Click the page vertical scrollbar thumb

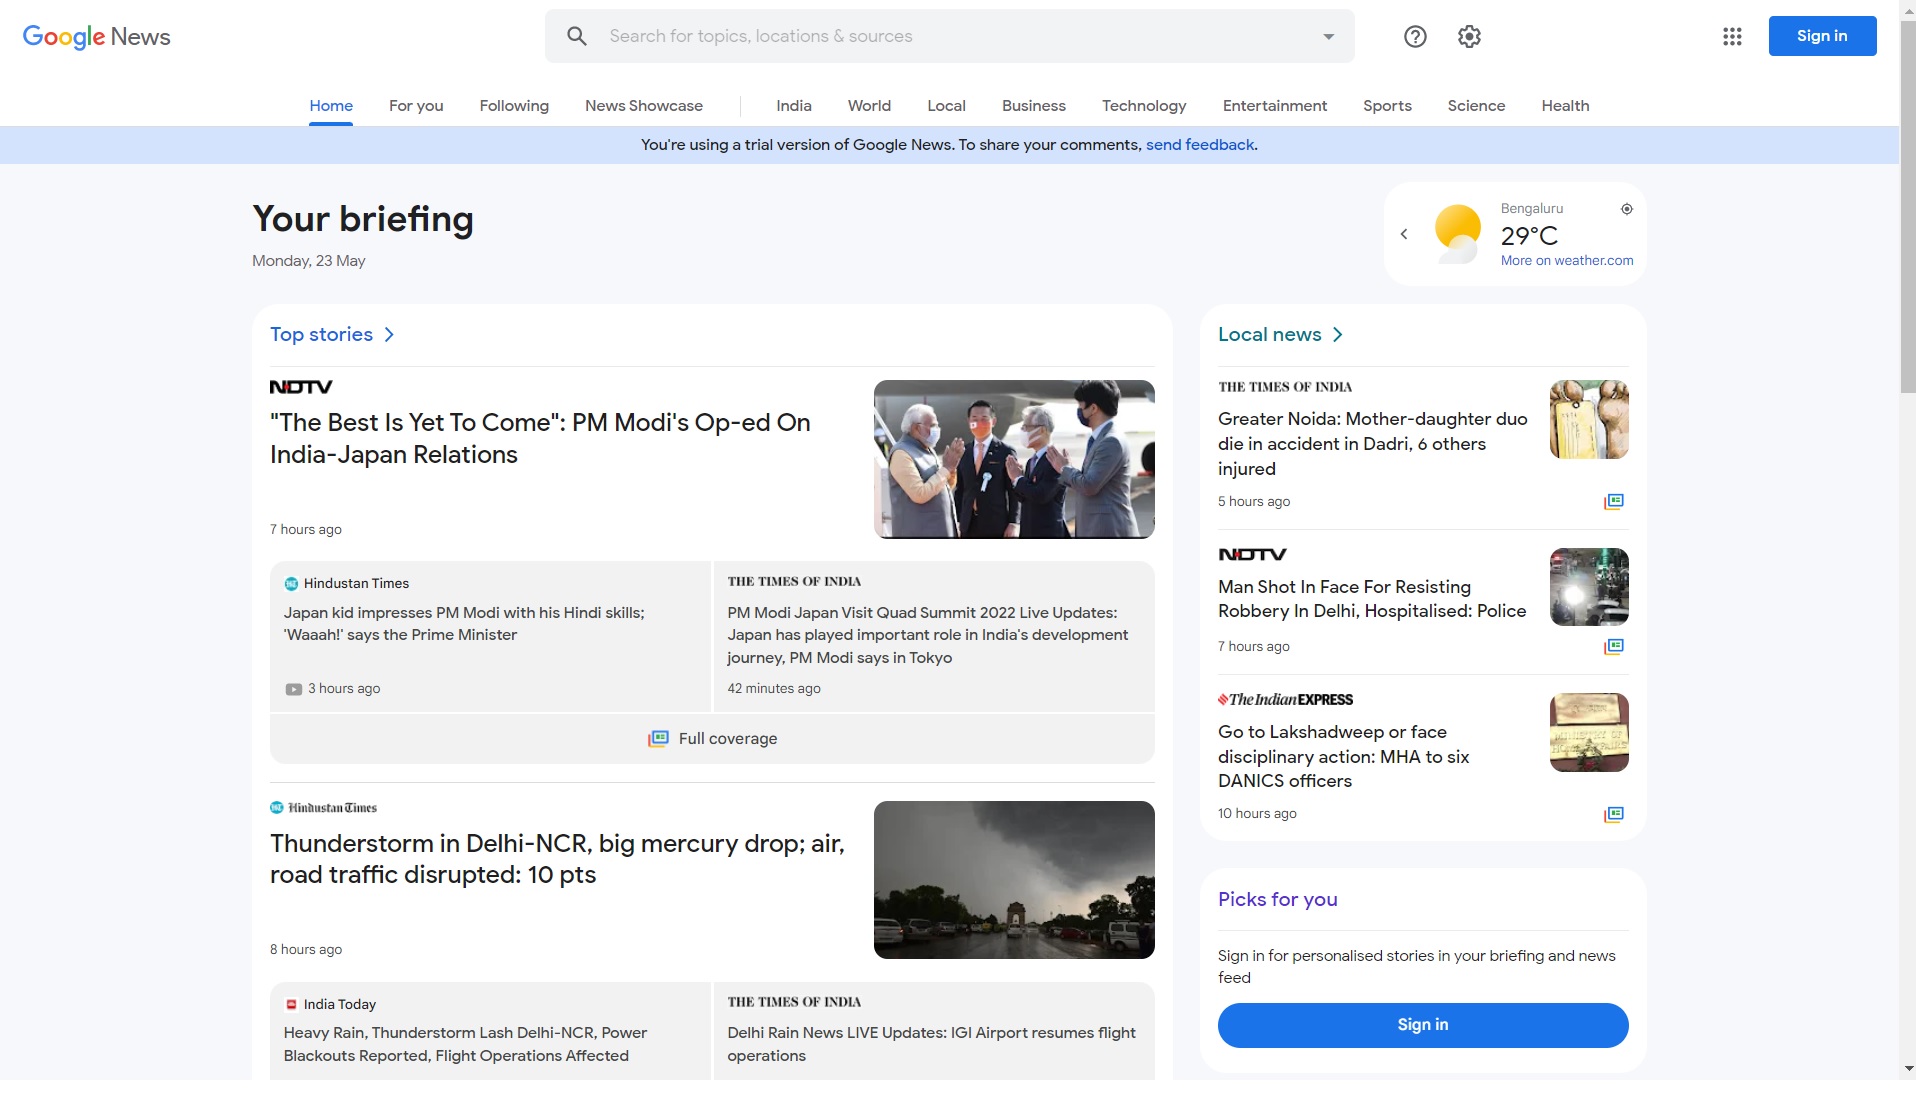click(x=1908, y=205)
